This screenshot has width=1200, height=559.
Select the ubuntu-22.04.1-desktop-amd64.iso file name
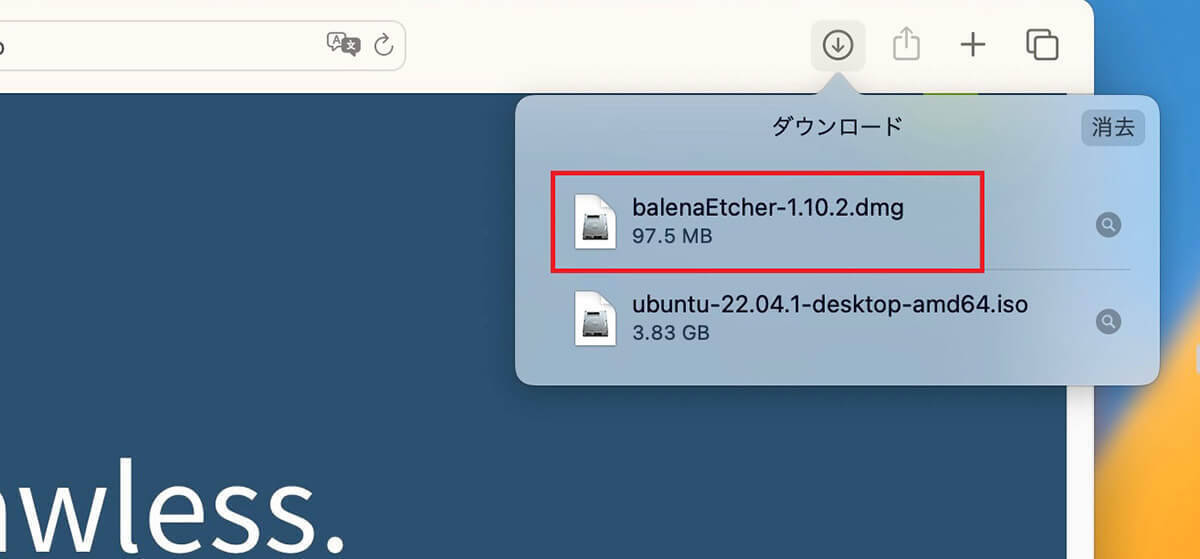pyautogui.click(x=830, y=303)
